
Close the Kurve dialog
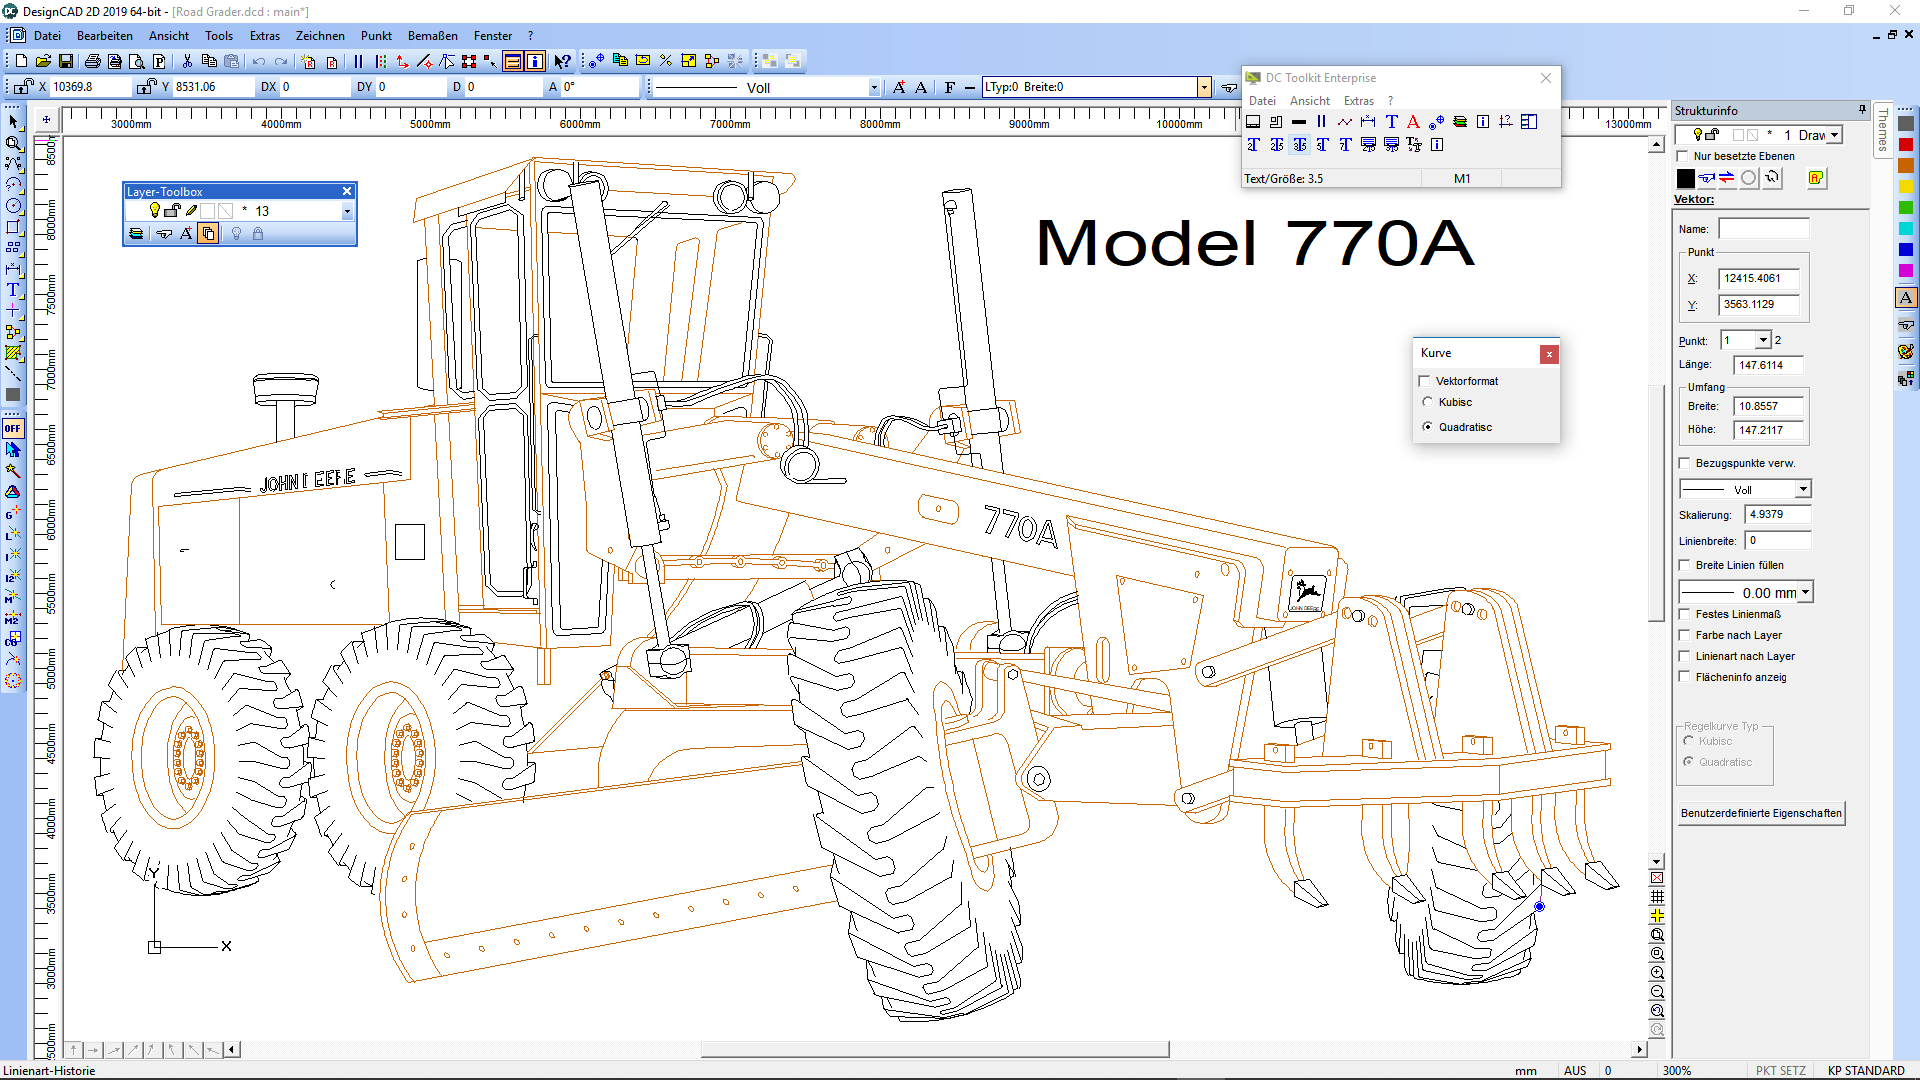[1549, 354]
